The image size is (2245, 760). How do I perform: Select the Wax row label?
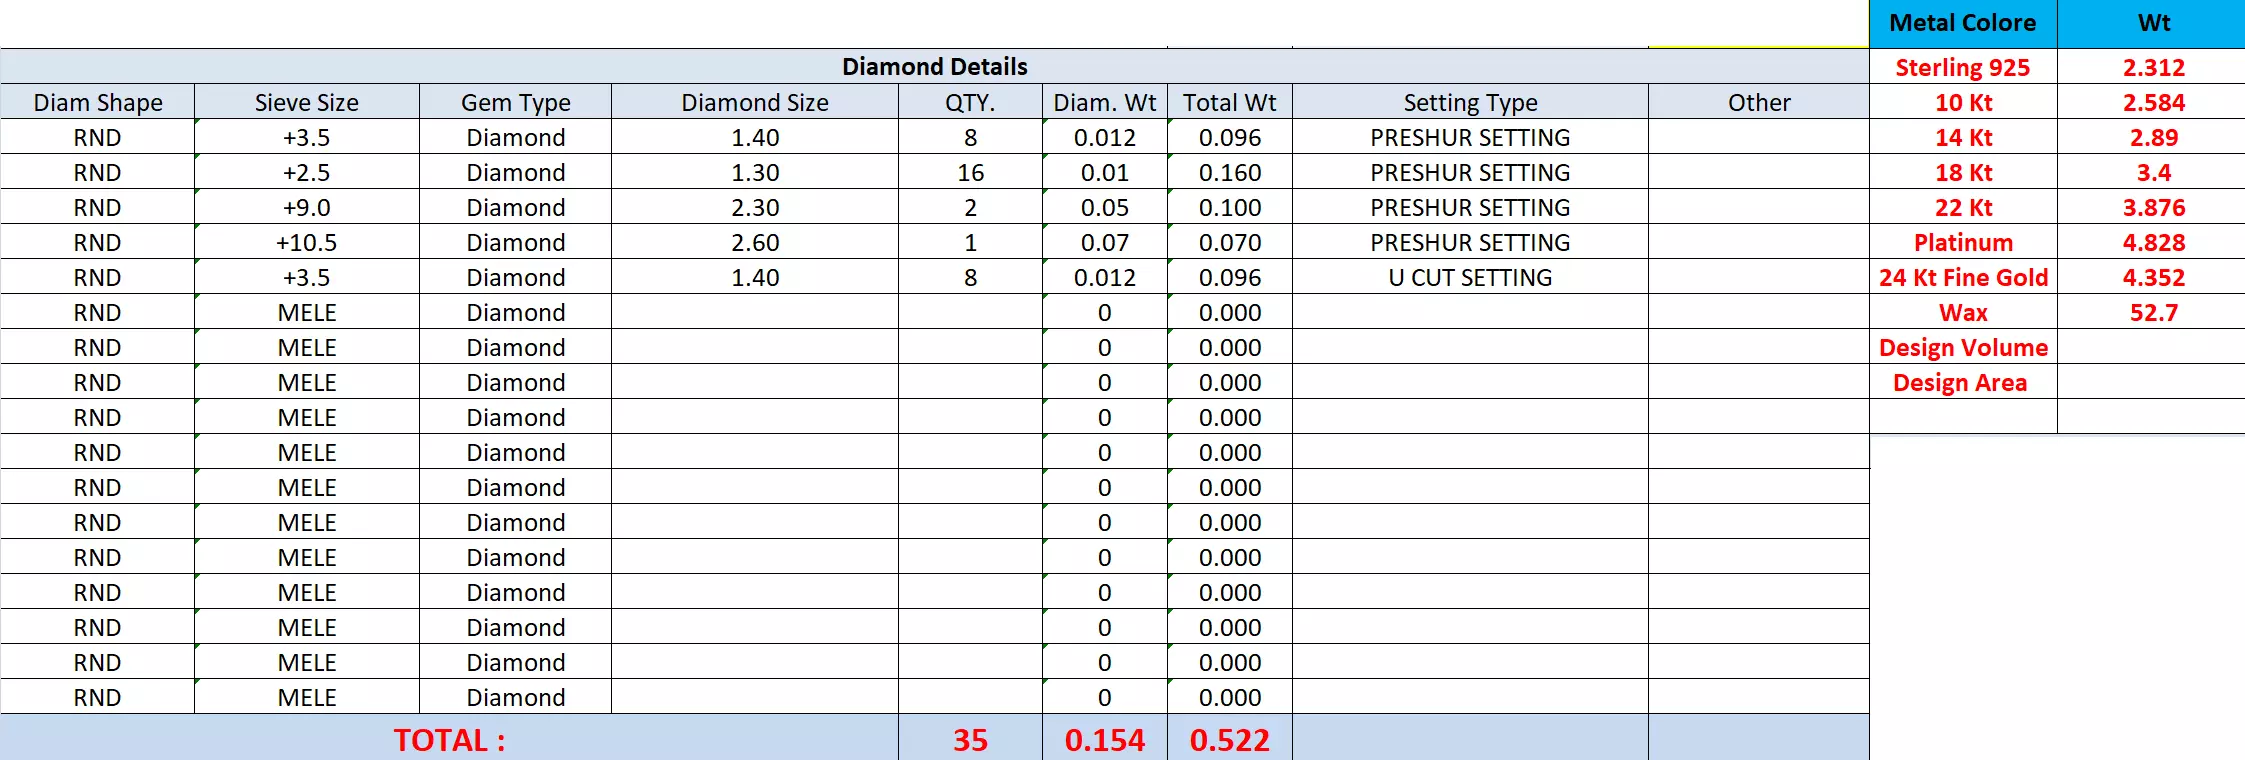point(1963,312)
